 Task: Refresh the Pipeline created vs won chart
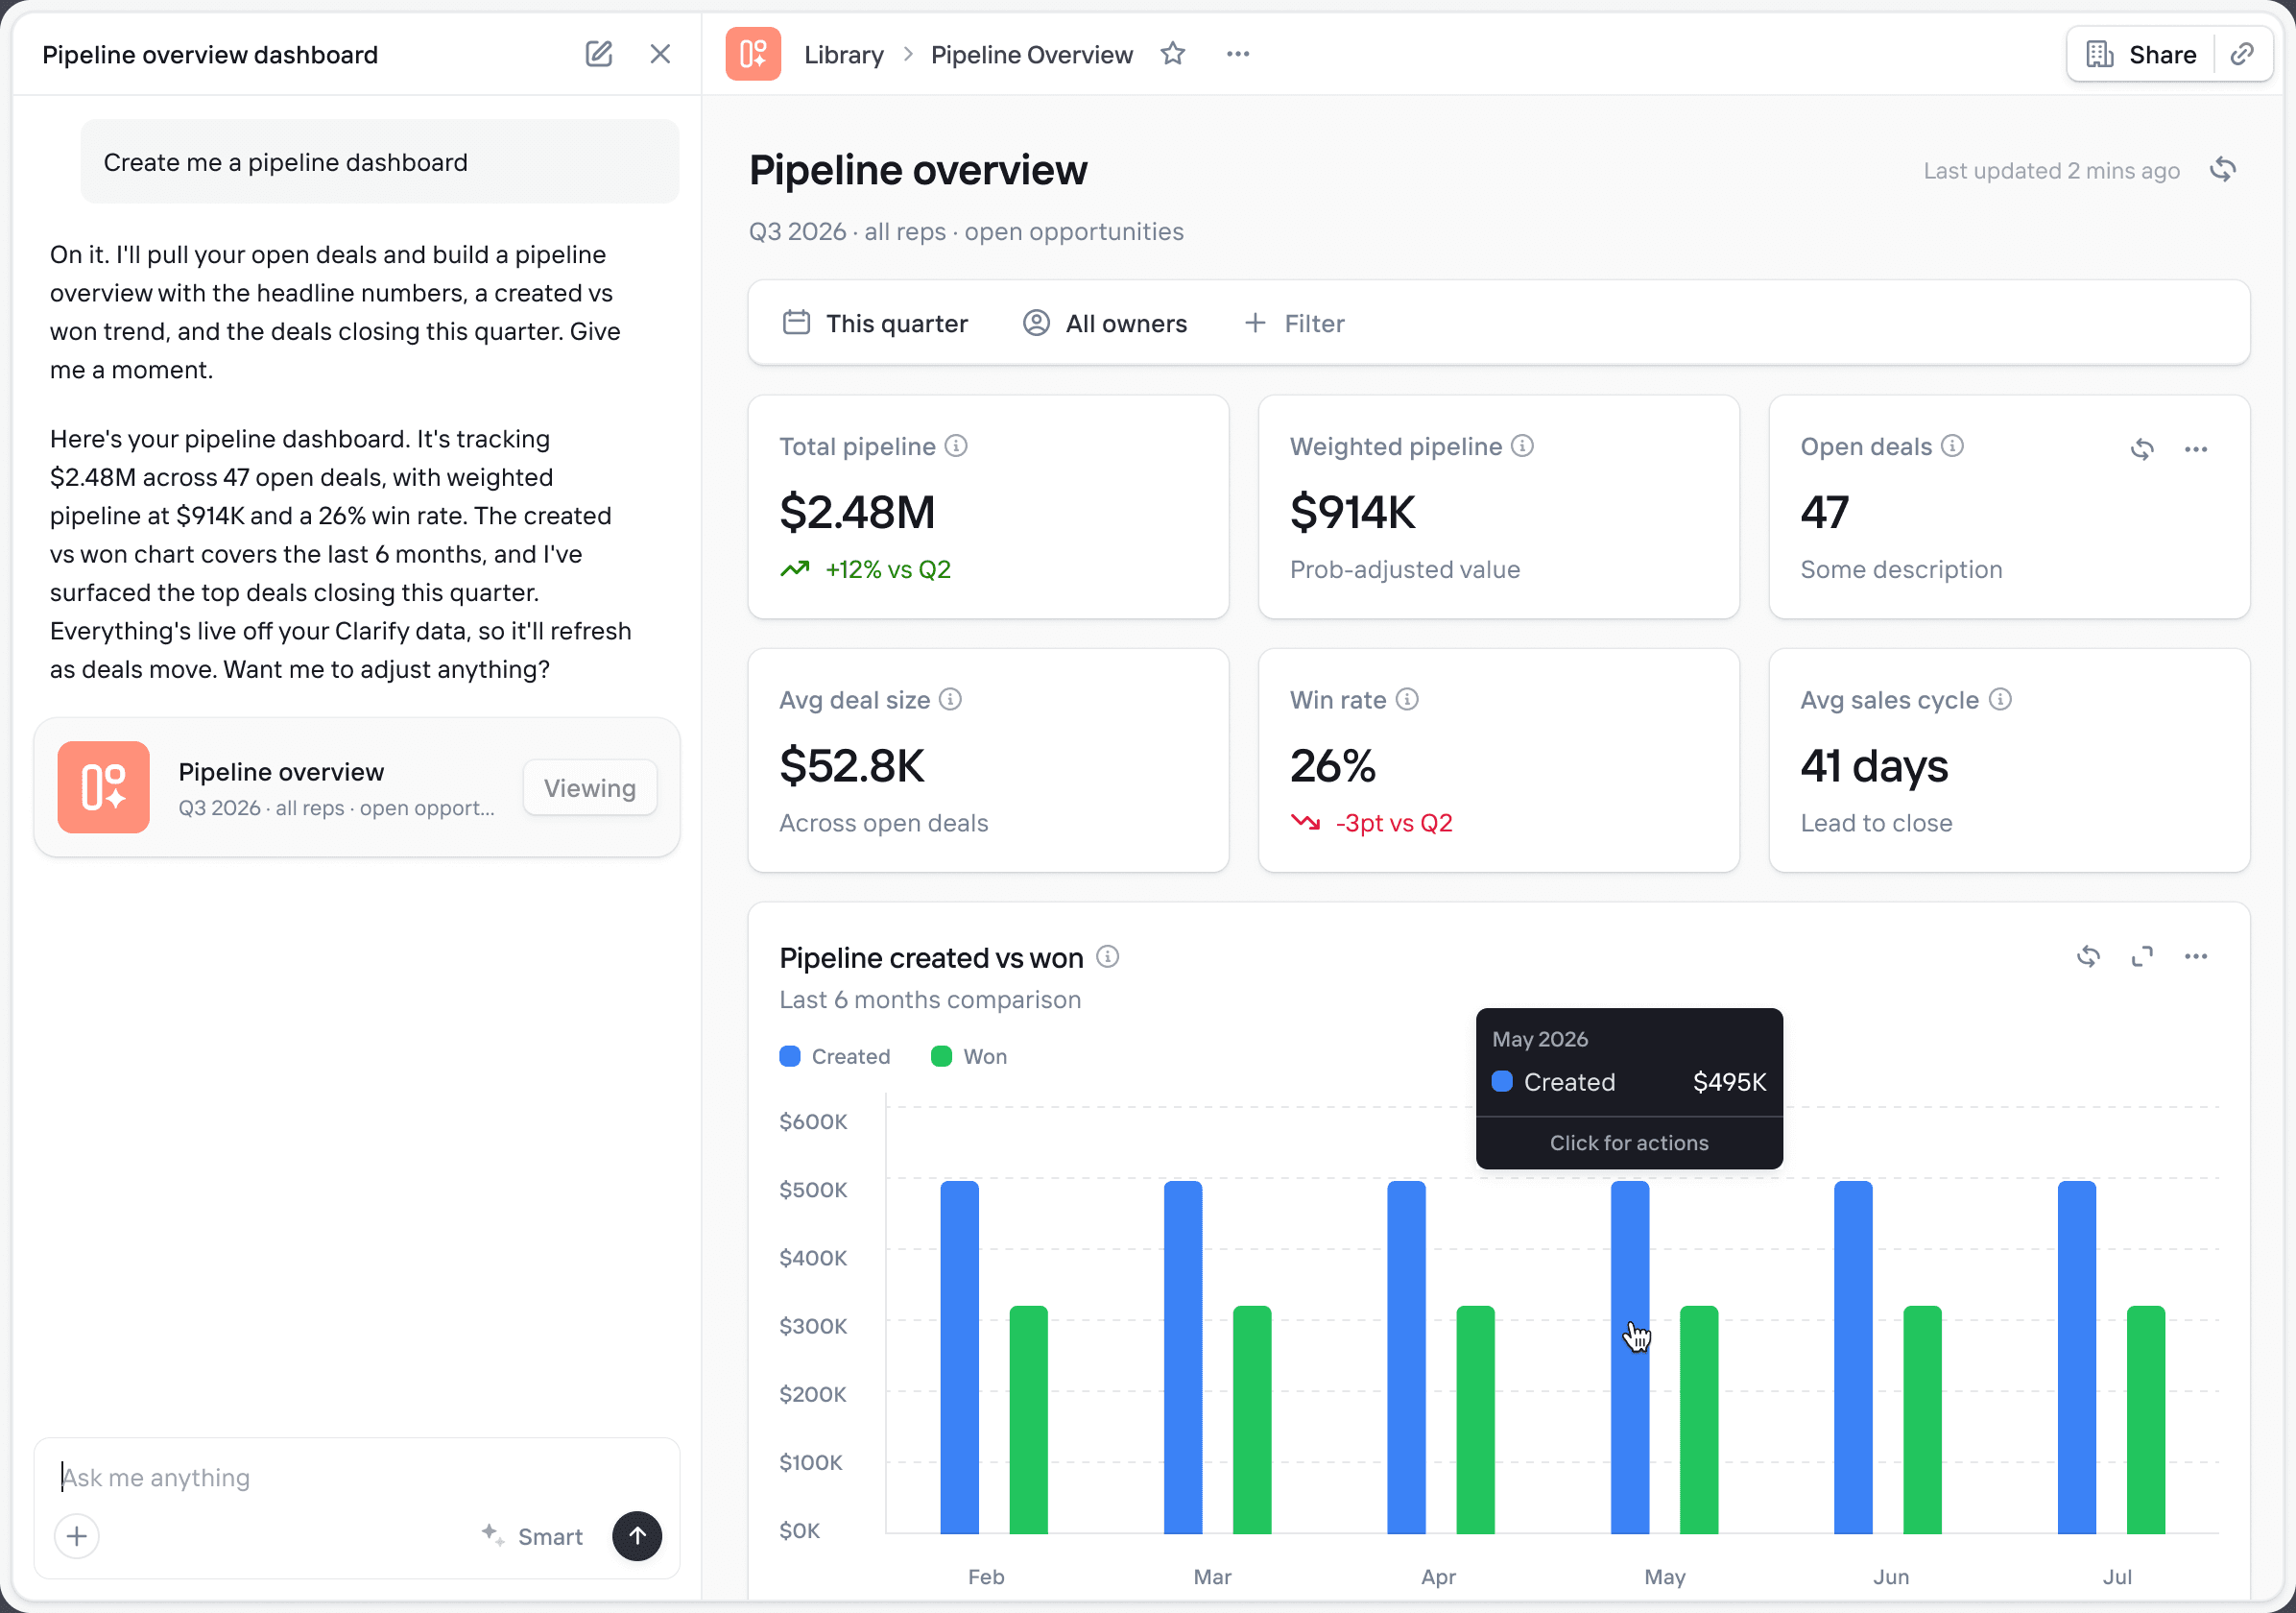coord(2088,957)
